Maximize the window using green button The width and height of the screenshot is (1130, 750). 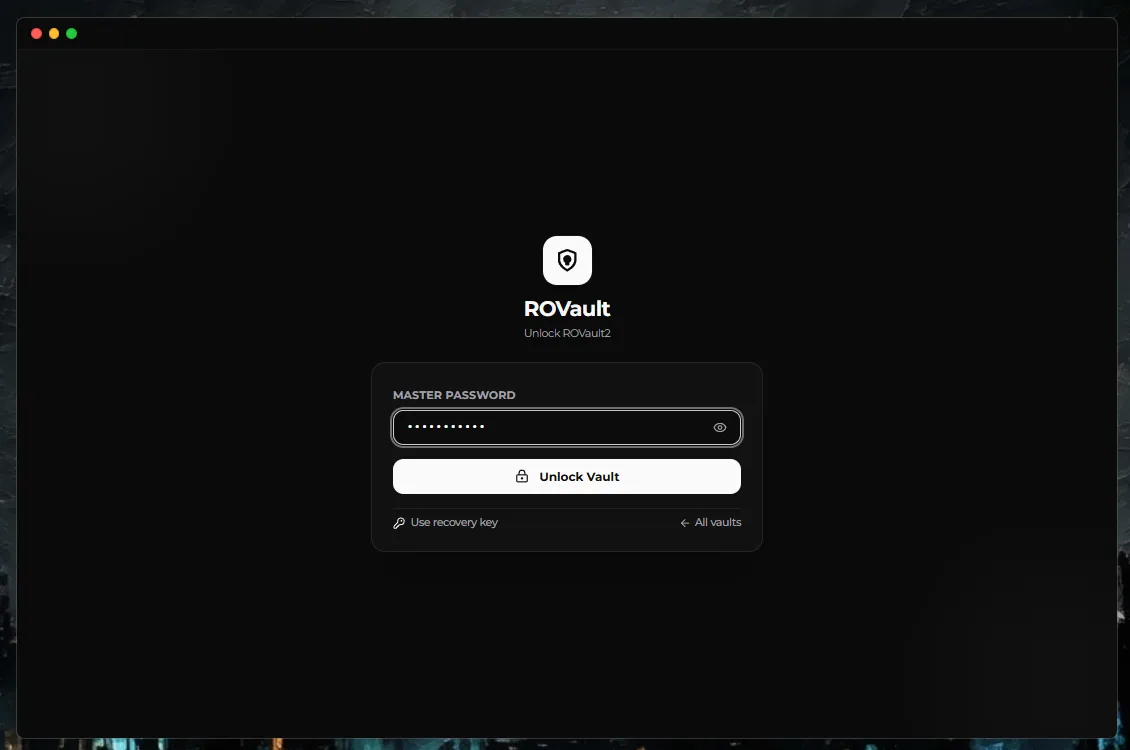pyautogui.click(x=71, y=33)
